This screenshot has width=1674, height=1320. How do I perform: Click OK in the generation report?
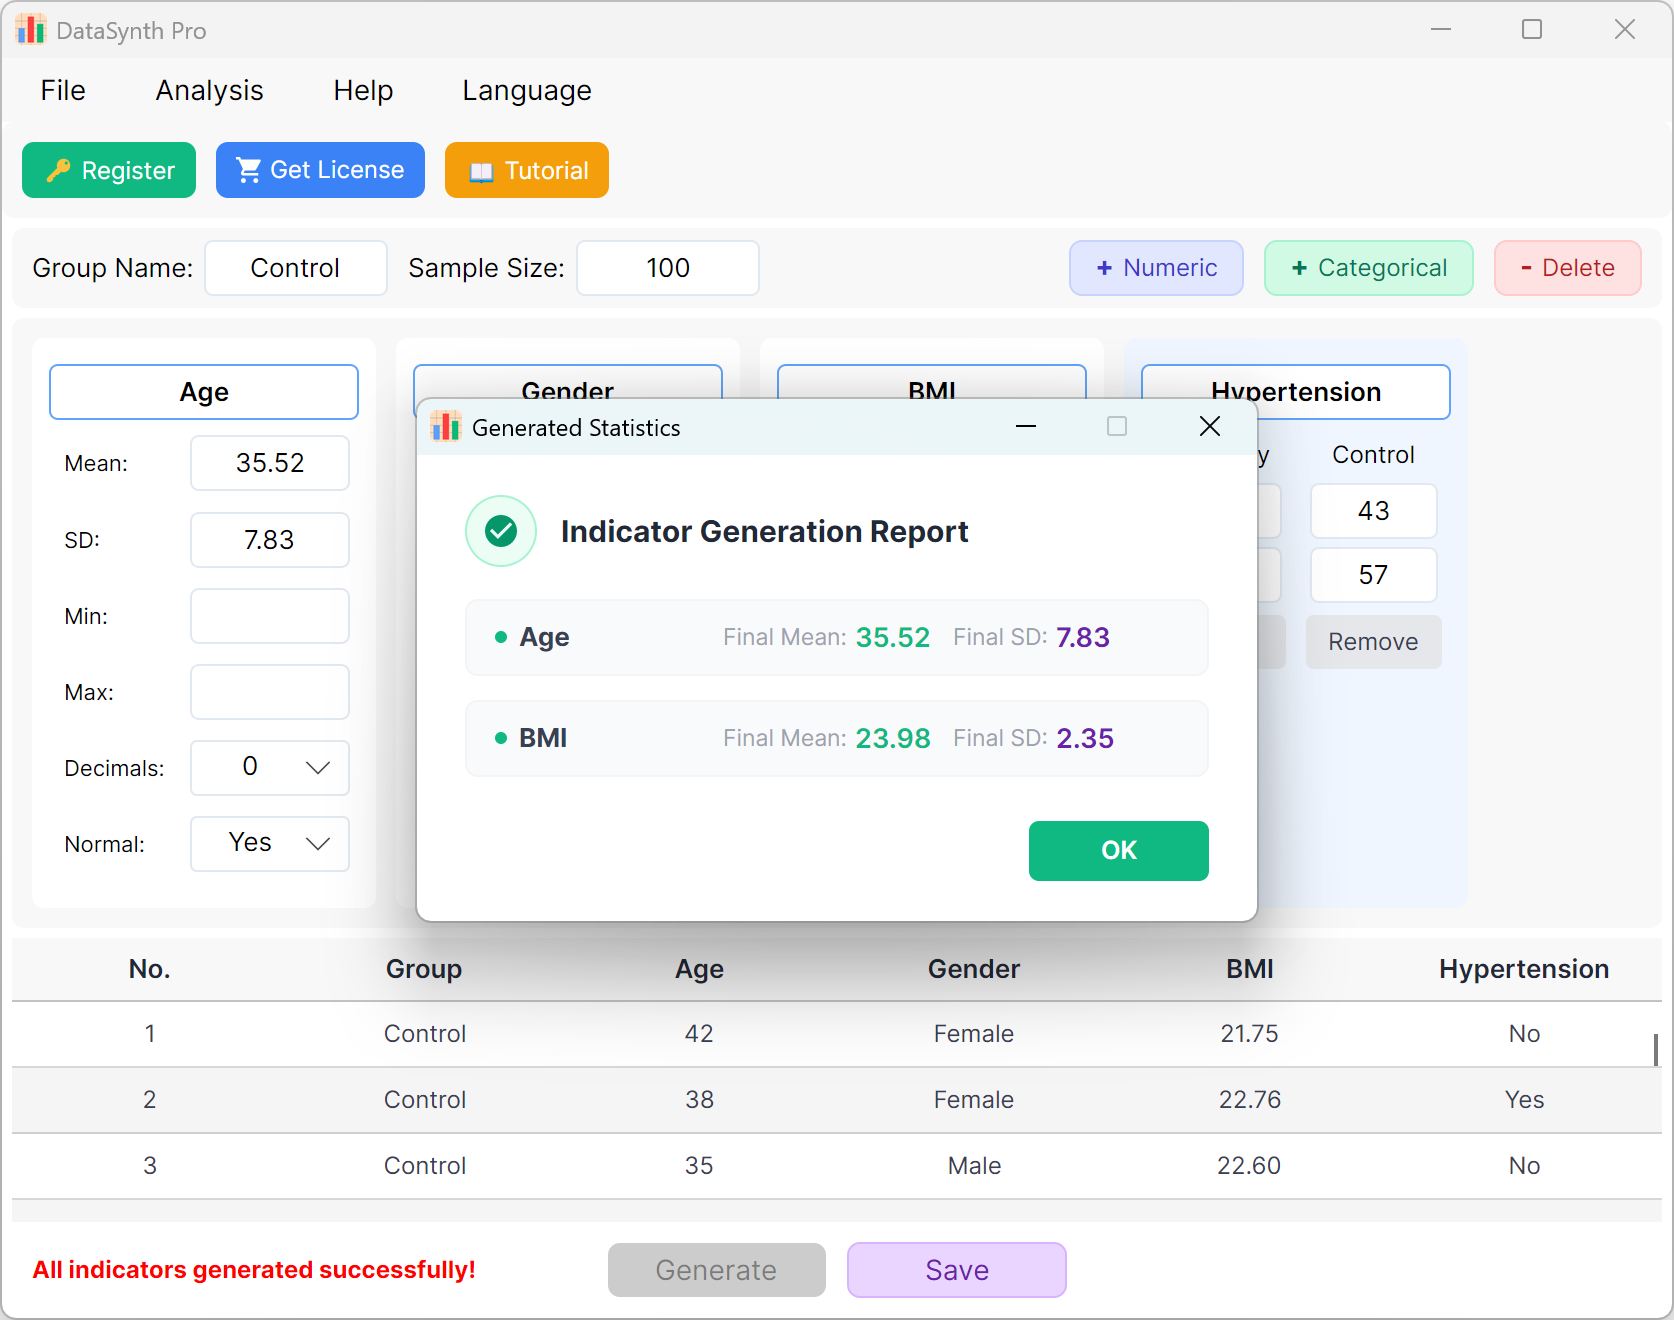tap(1119, 851)
